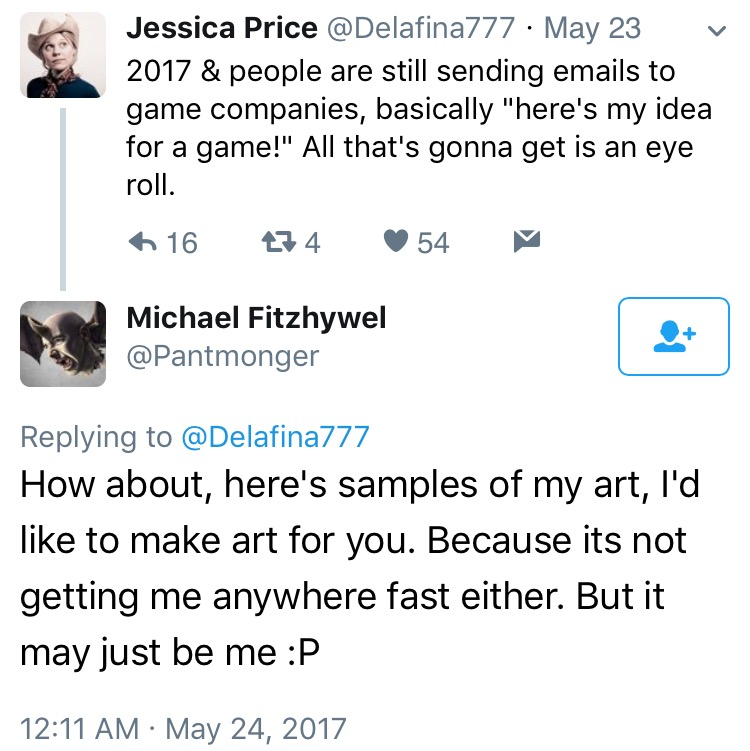The width and height of the screenshot is (750, 751).
Task: Open Jessica Price's profile picture
Action: point(63,56)
